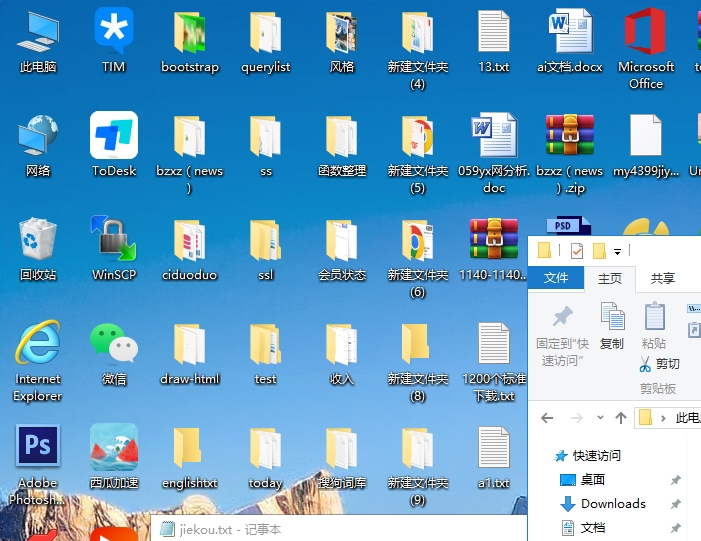The width and height of the screenshot is (701, 541).
Task: Select the 风格 folder
Action: [342, 41]
